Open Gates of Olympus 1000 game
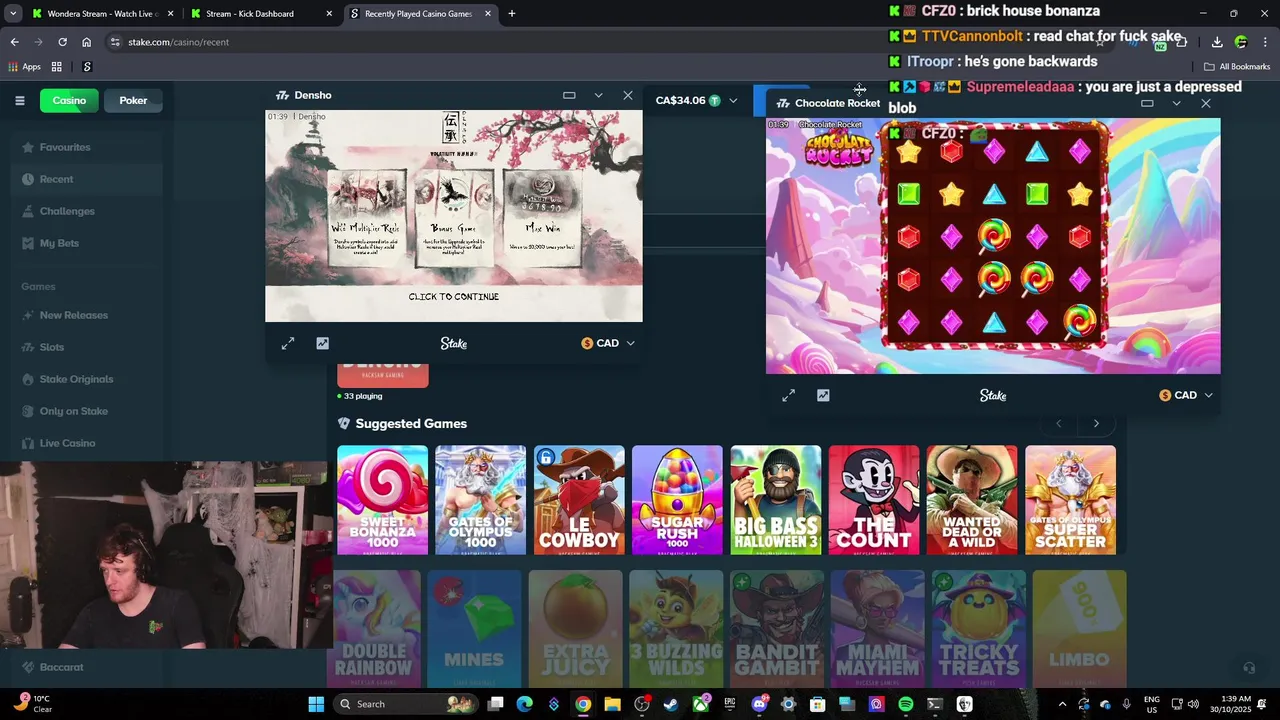The height and width of the screenshot is (720, 1280). point(480,500)
